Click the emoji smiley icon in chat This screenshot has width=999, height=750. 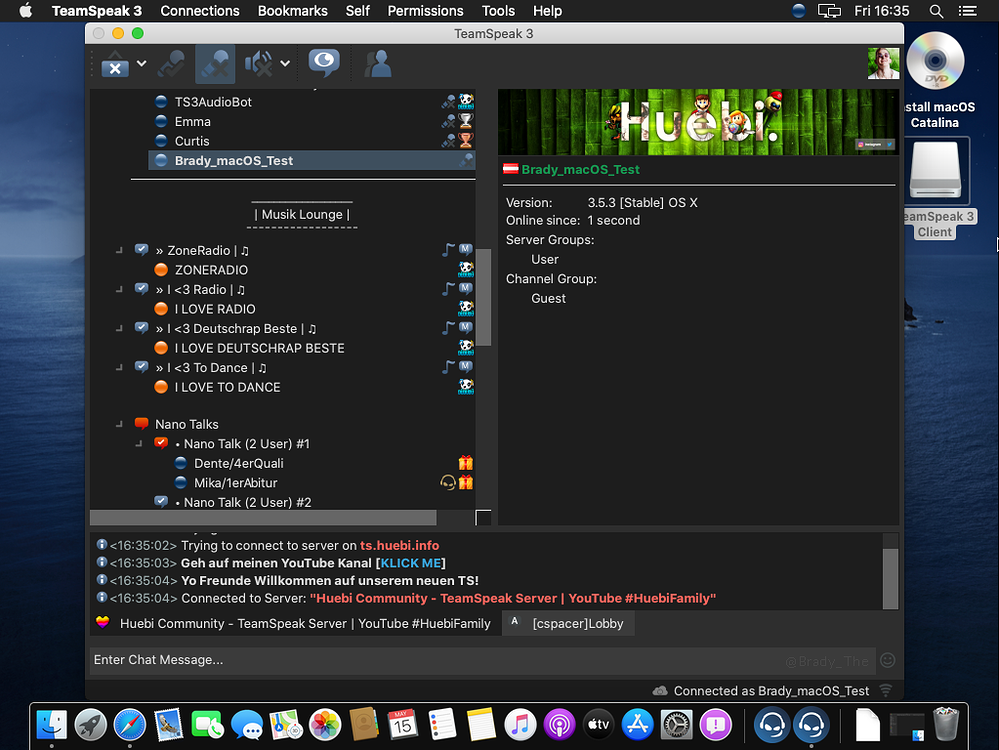(x=887, y=660)
